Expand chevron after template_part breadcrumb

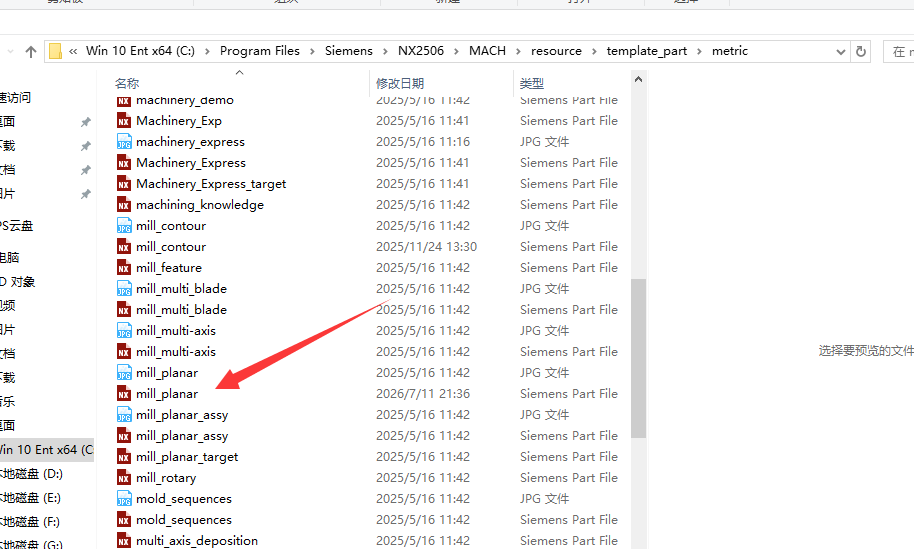699,51
